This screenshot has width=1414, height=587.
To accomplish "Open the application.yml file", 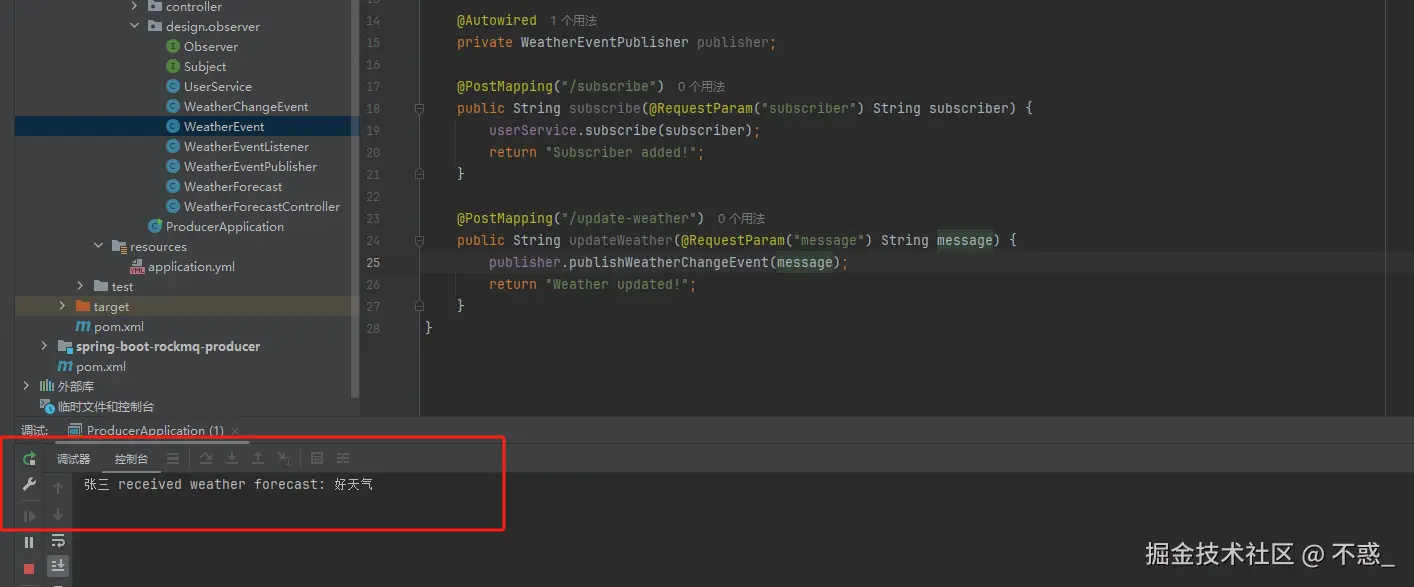I will pos(183,267).
